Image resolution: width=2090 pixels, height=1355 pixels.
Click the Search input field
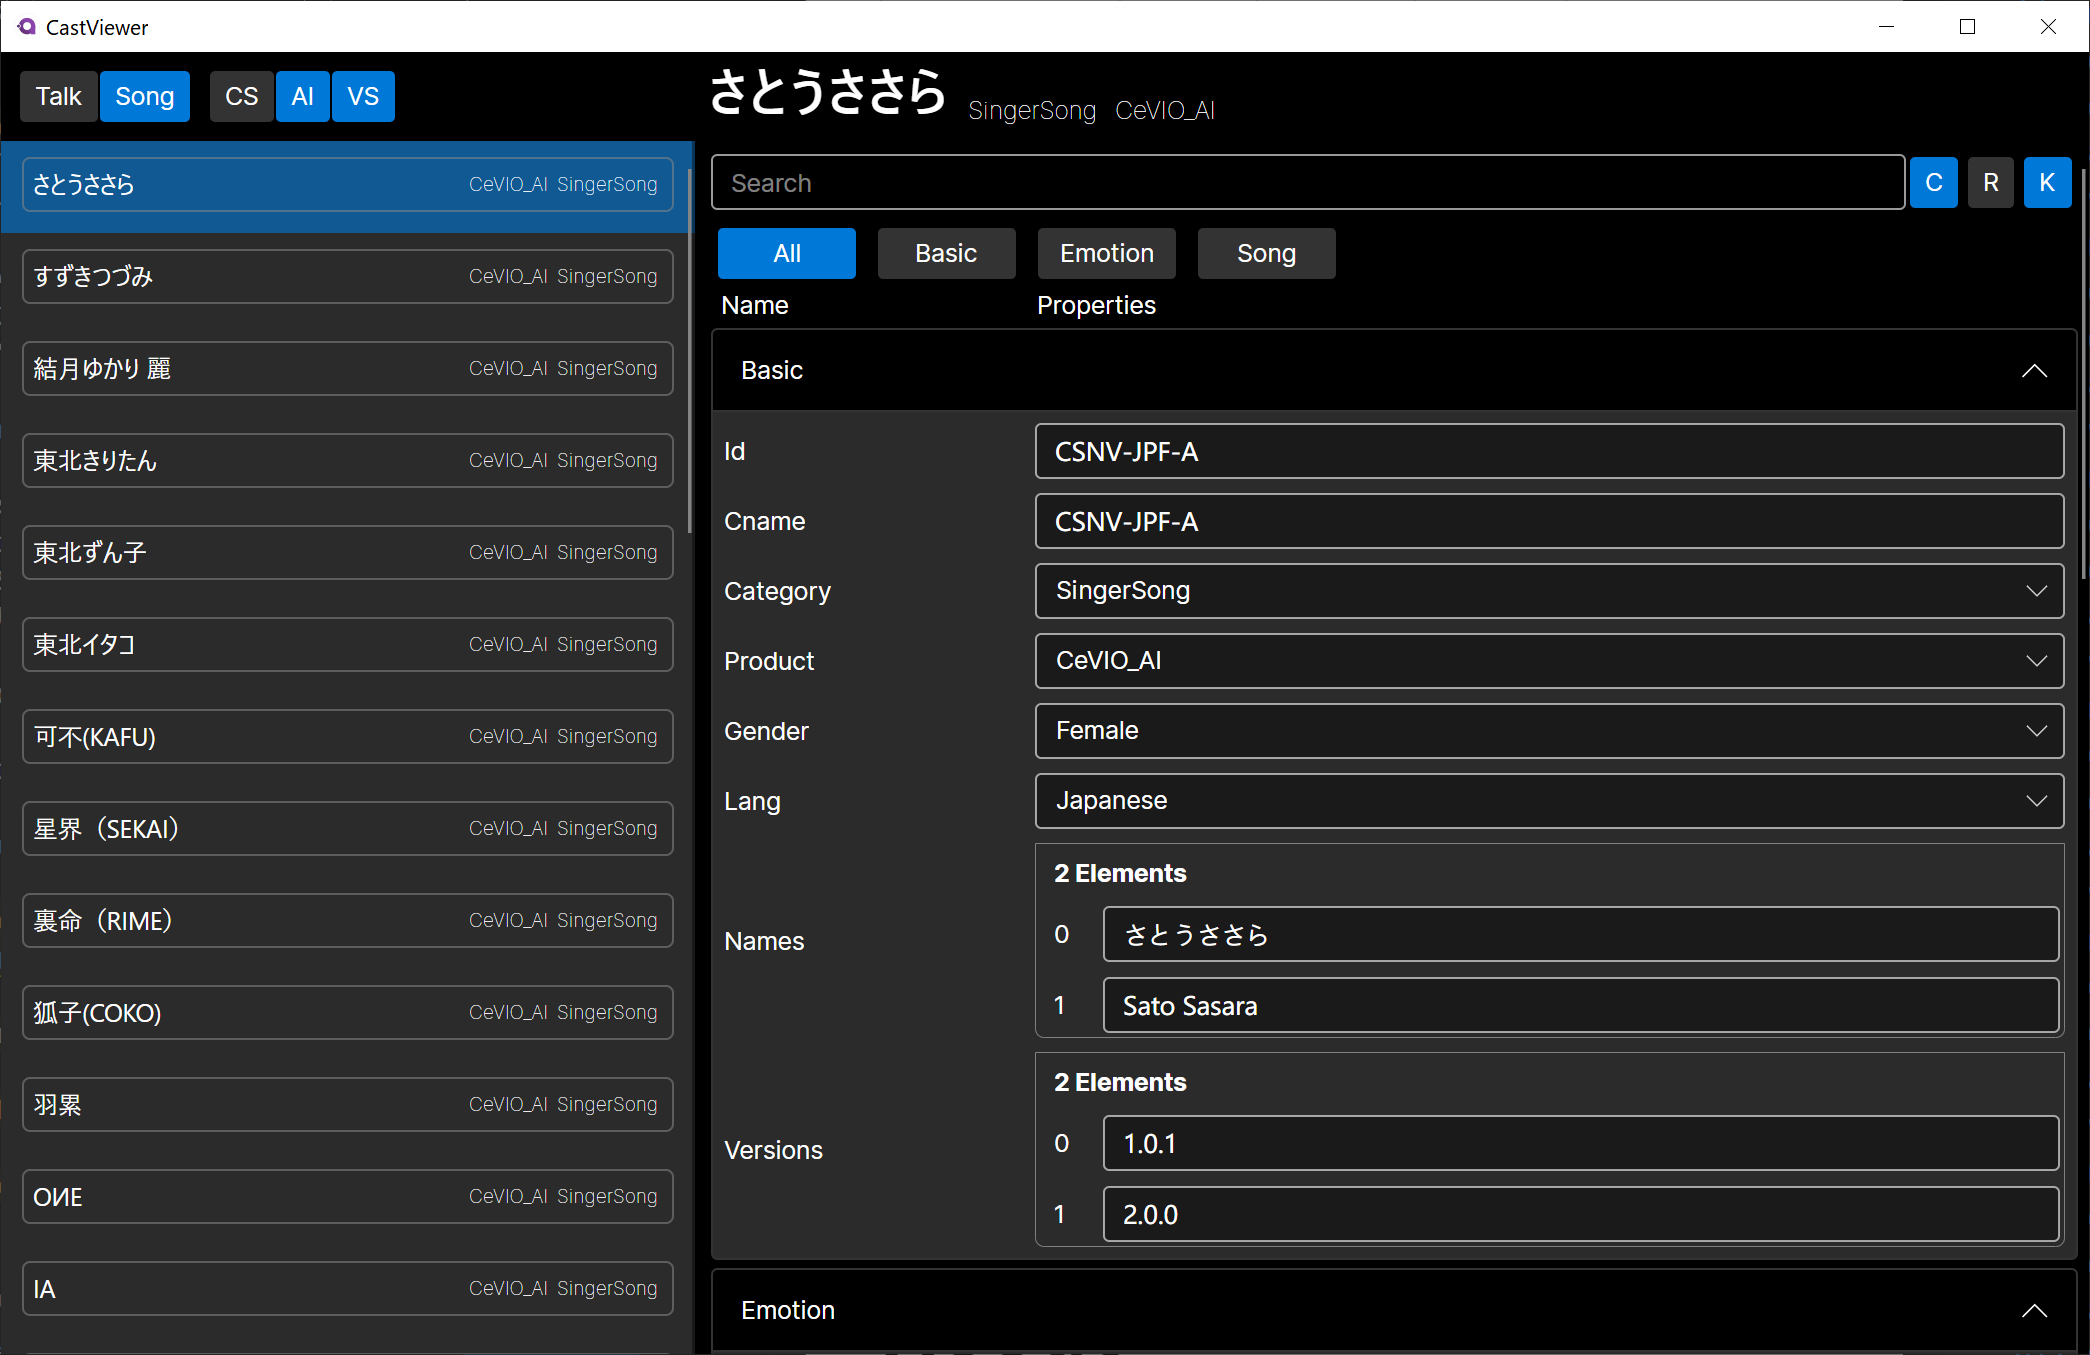coord(1306,183)
